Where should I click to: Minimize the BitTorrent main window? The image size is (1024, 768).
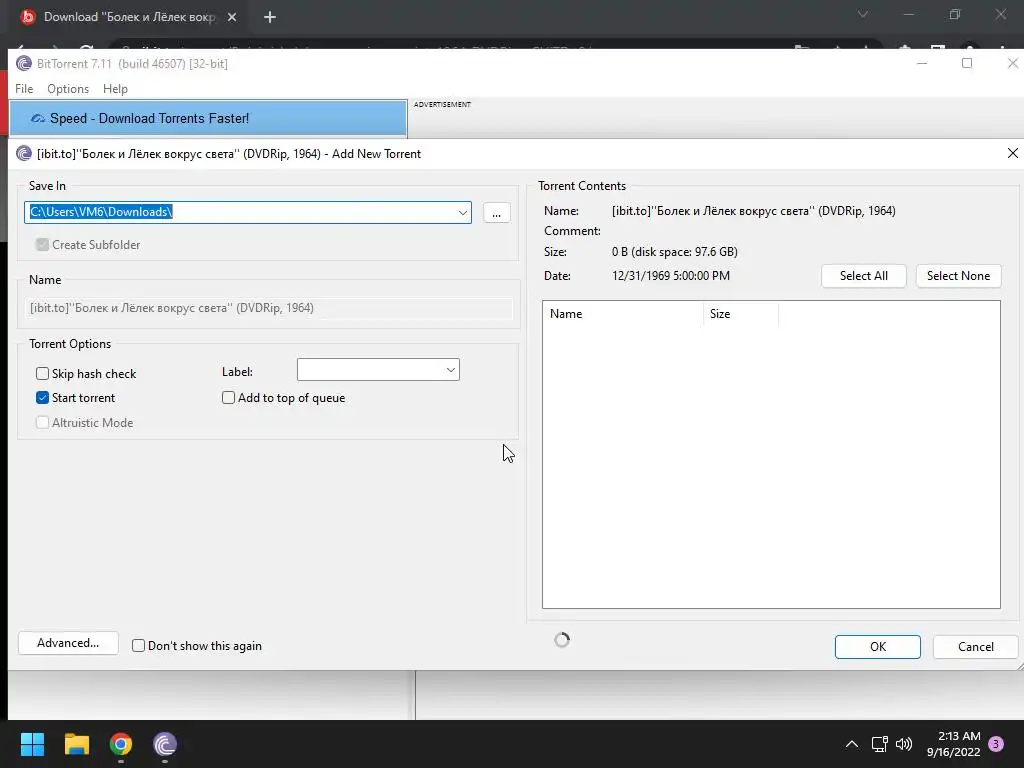point(922,63)
